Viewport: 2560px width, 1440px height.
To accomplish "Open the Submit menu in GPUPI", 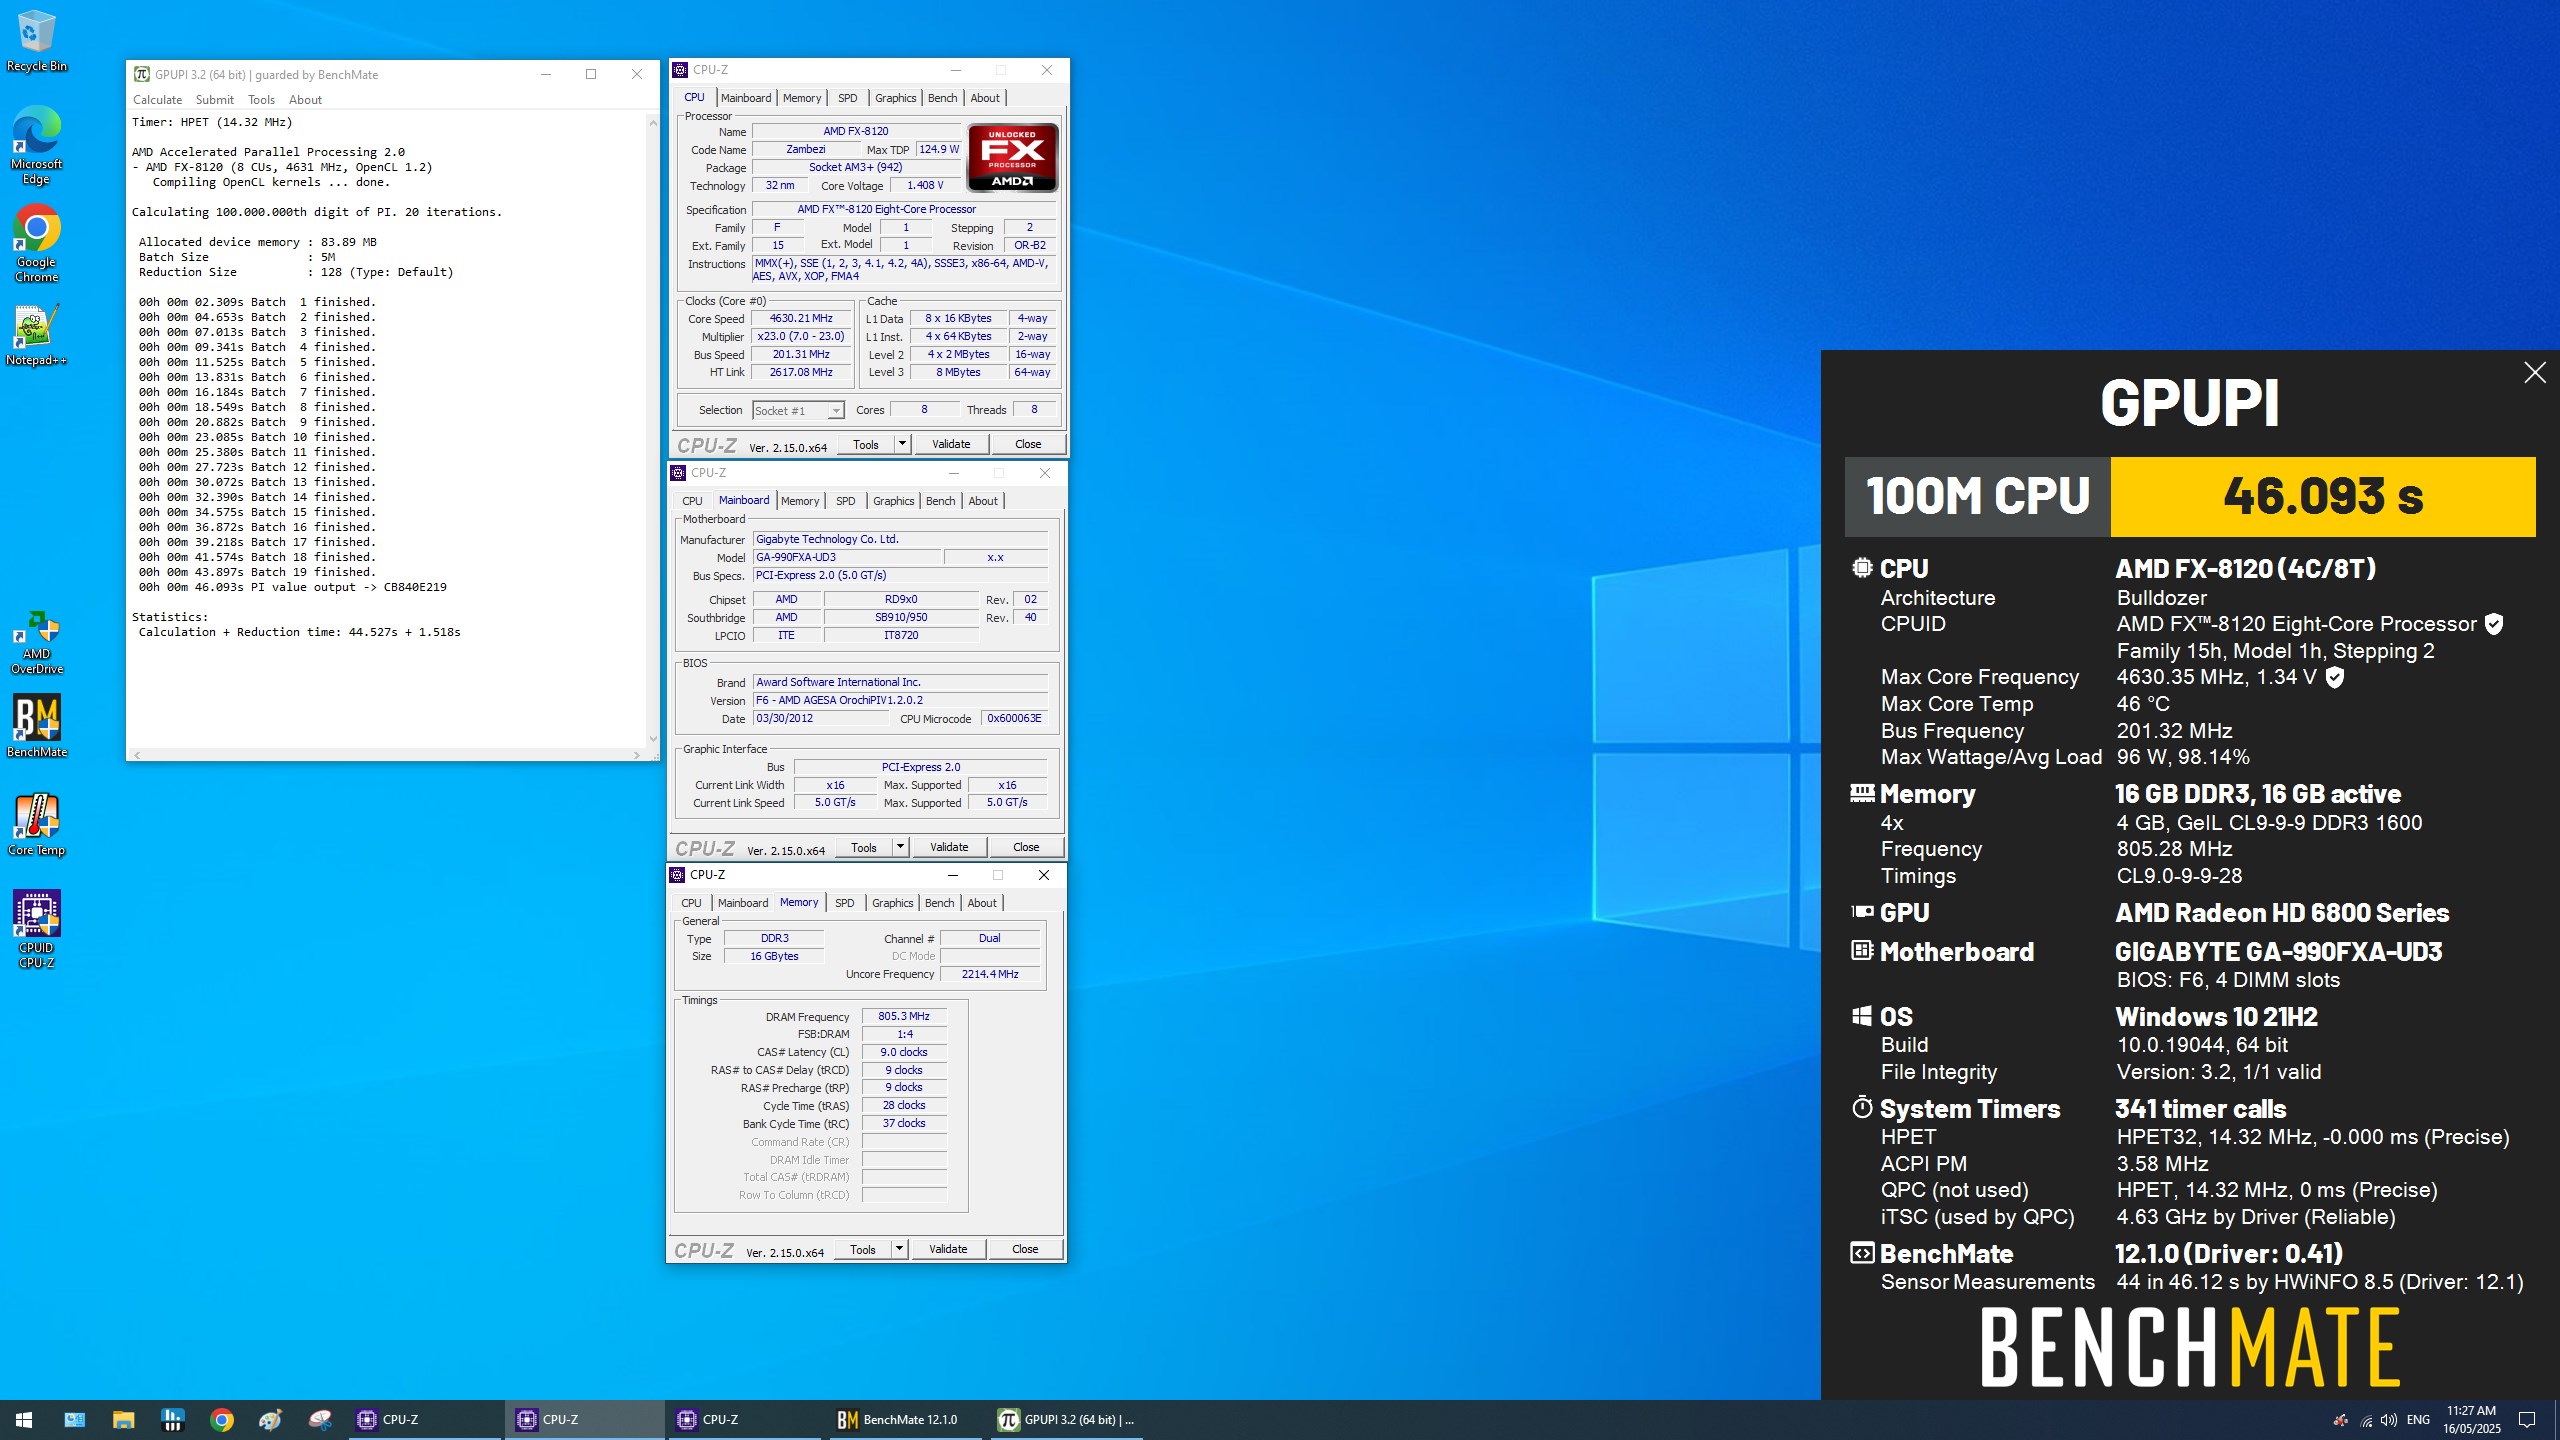I will click(214, 100).
